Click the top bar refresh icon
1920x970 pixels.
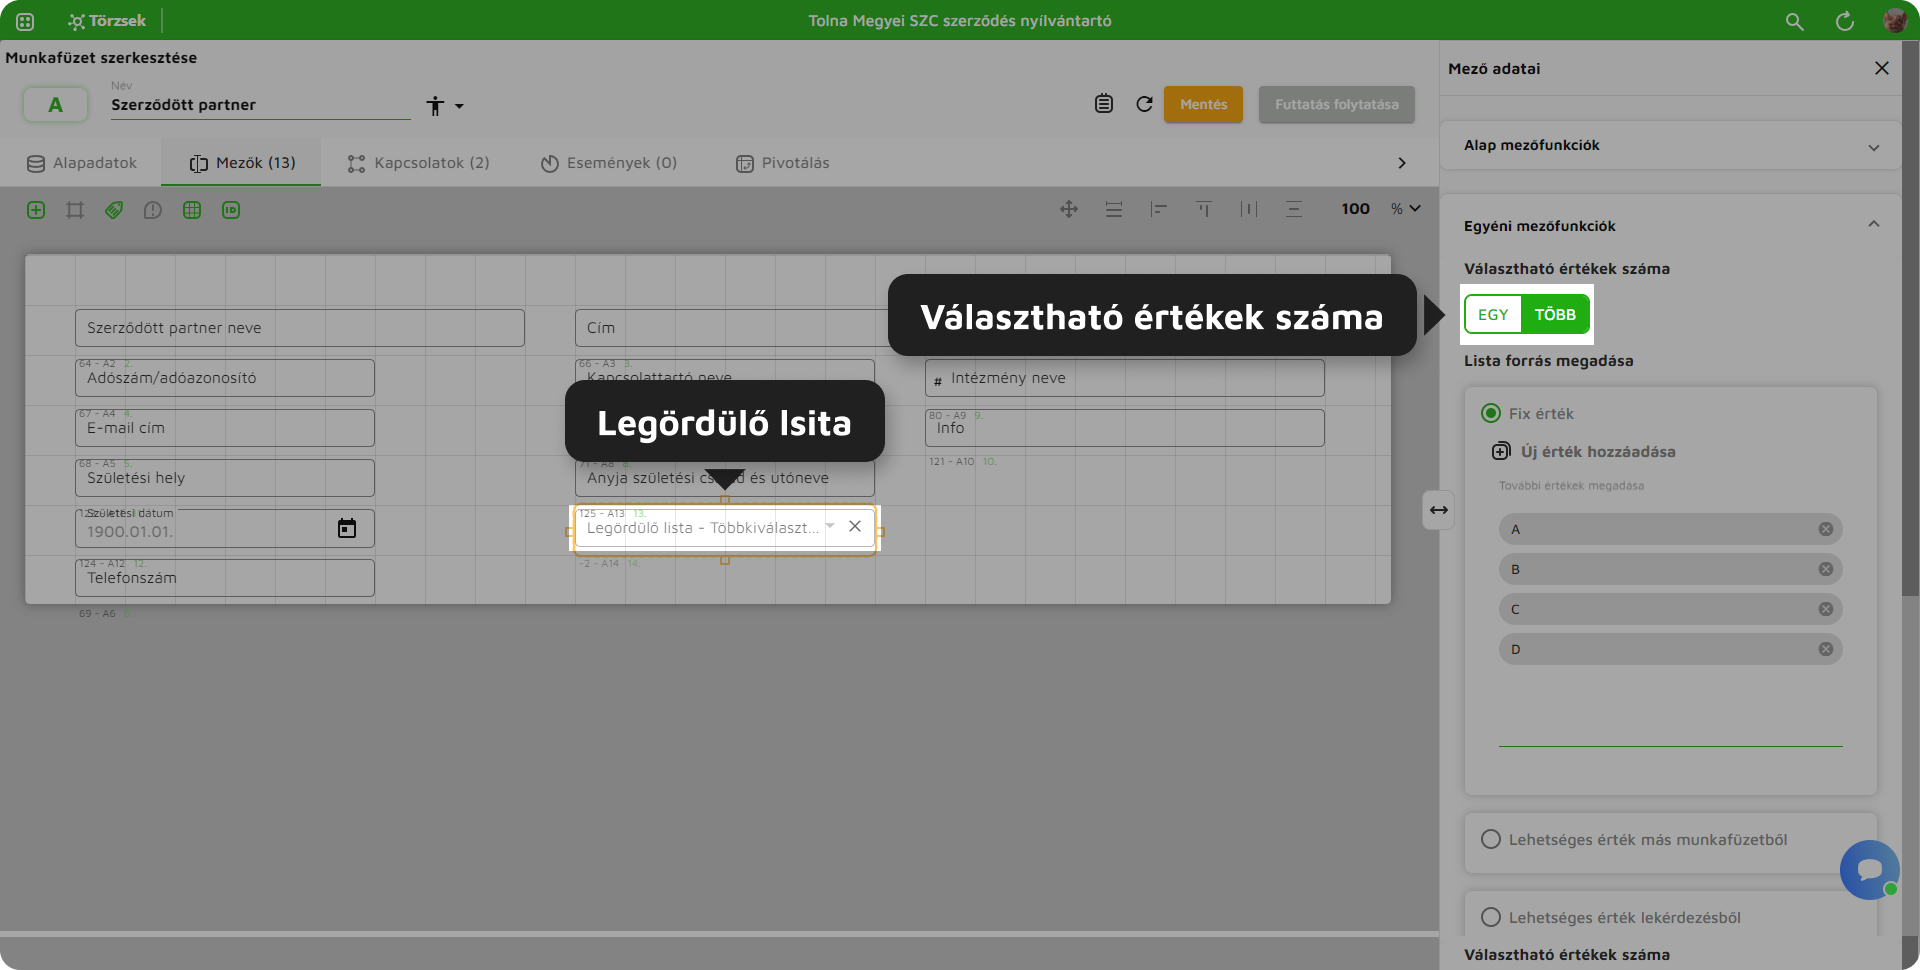point(1845,21)
